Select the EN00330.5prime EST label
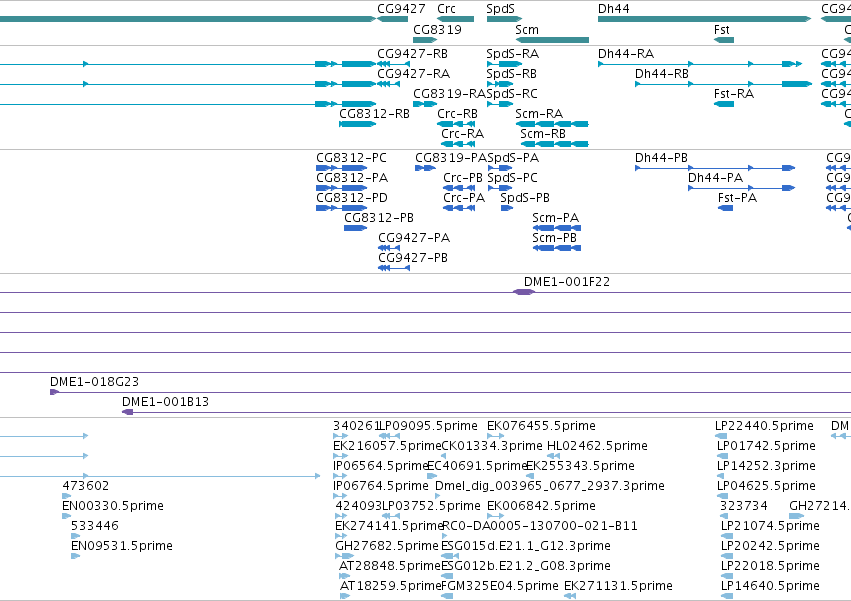The height and width of the screenshot is (601, 851). (112, 507)
